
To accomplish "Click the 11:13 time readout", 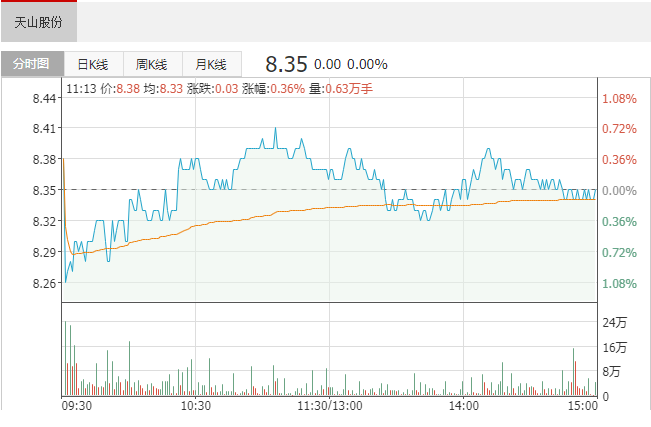I will [x=81, y=88].
